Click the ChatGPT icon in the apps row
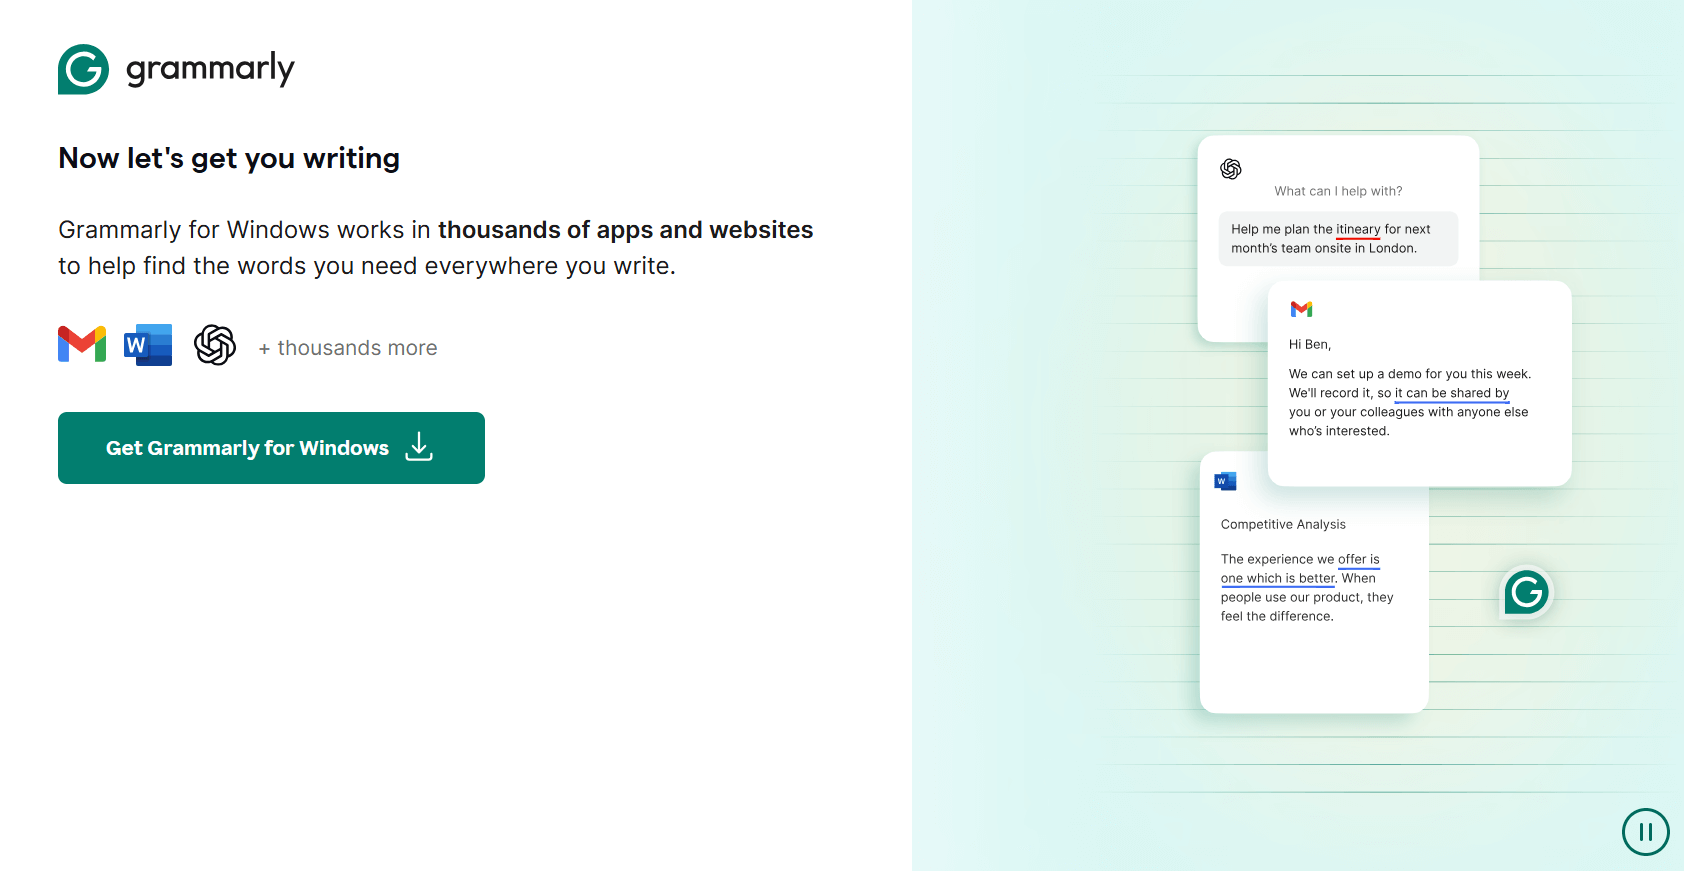The image size is (1684, 871). pyautogui.click(x=215, y=345)
